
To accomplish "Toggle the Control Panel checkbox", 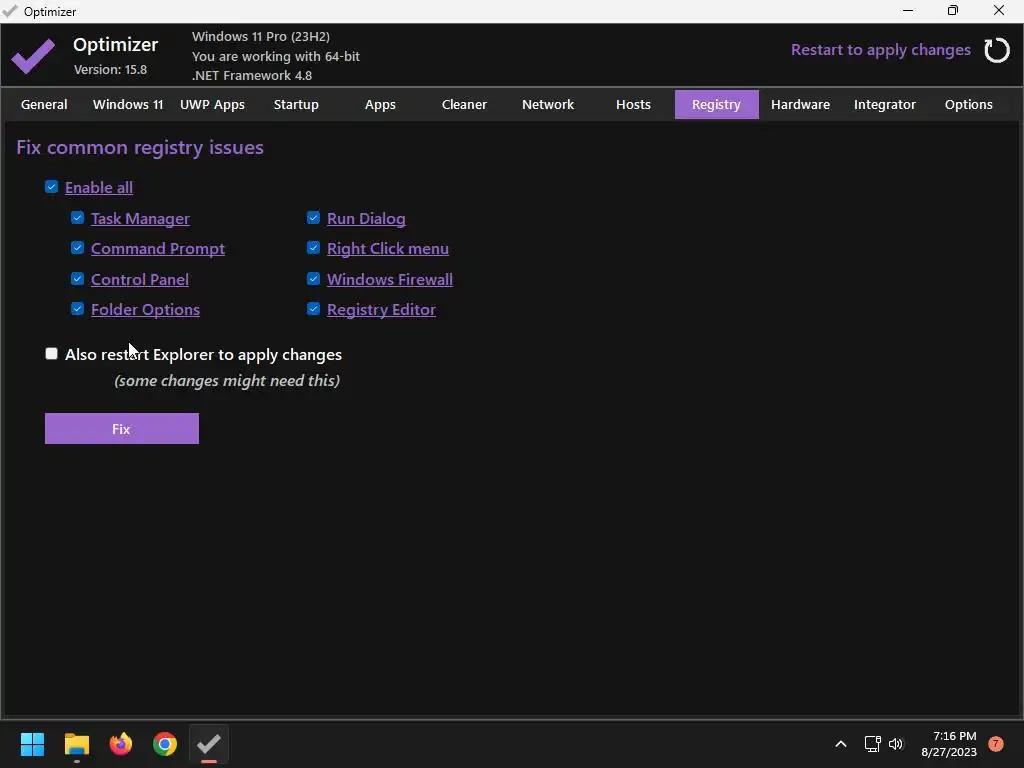I will (x=78, y=279).
